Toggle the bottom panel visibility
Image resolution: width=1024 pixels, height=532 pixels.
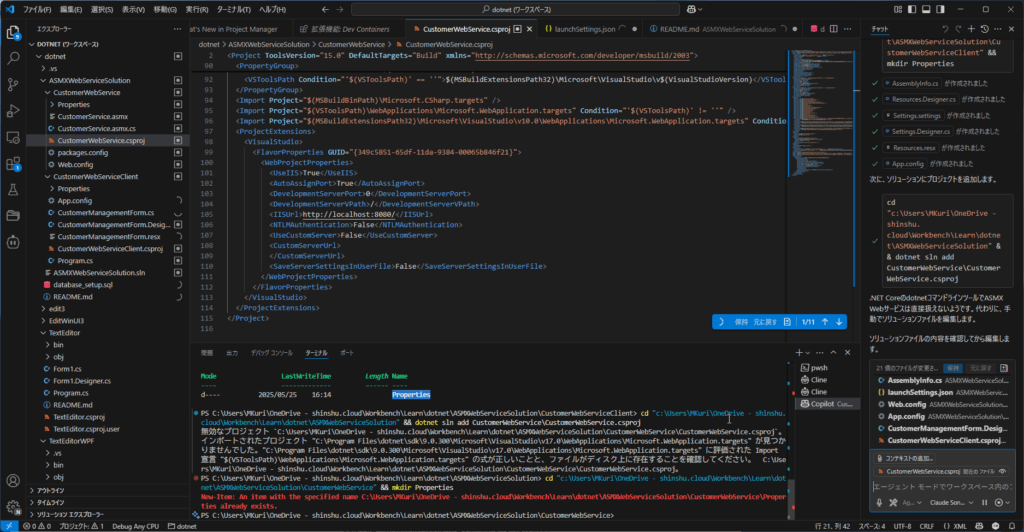(926, 9)
